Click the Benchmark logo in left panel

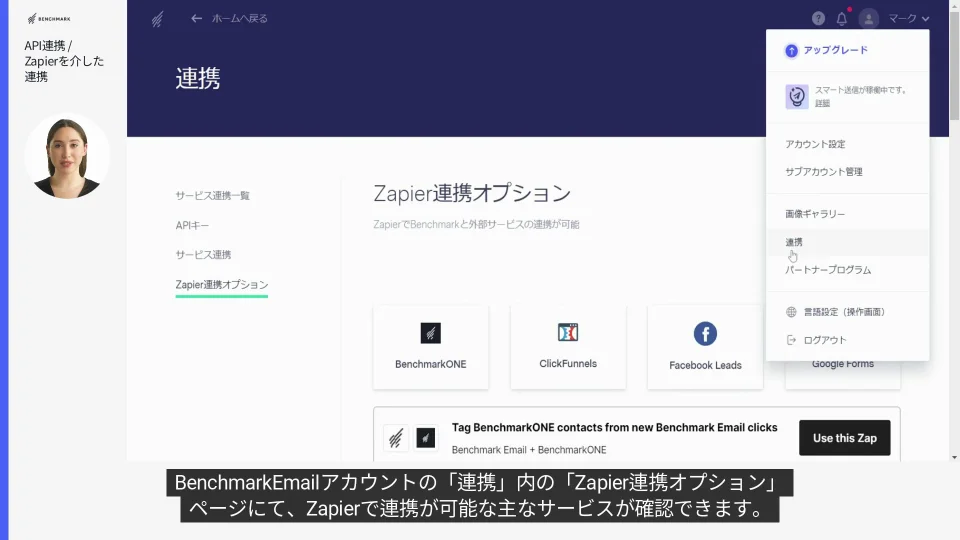tap(49, 19)
